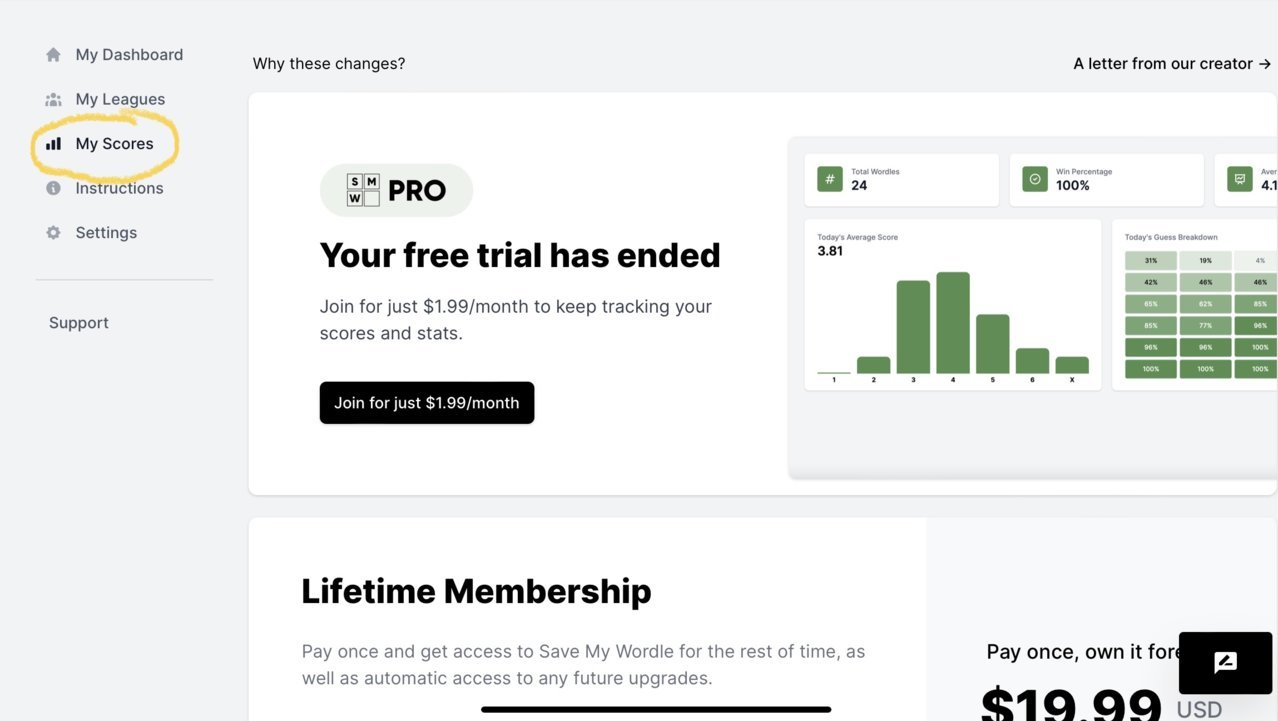The height and width of the screenshot is (721, 1278).
Task: Click Join for just $1.99/month button
Action: (427, 403)
